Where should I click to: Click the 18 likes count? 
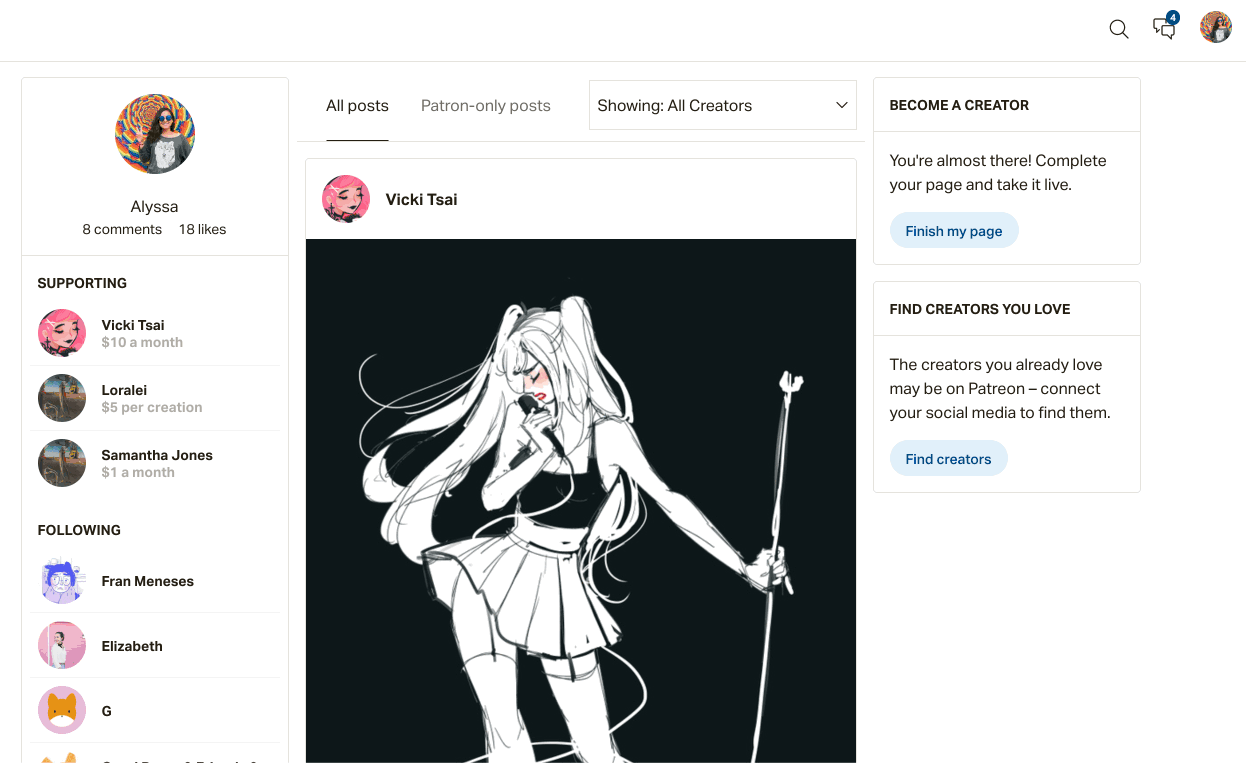[203, 229]
